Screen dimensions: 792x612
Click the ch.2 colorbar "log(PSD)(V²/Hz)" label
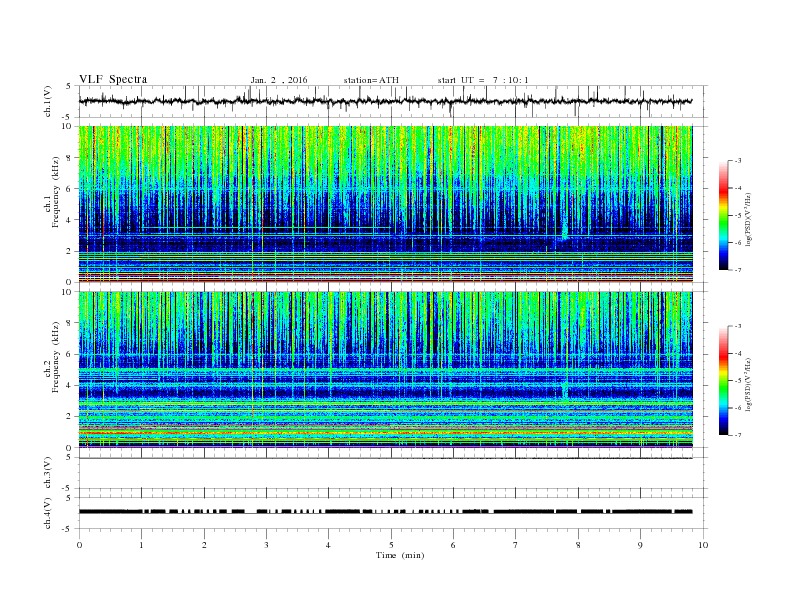[749, 384]
